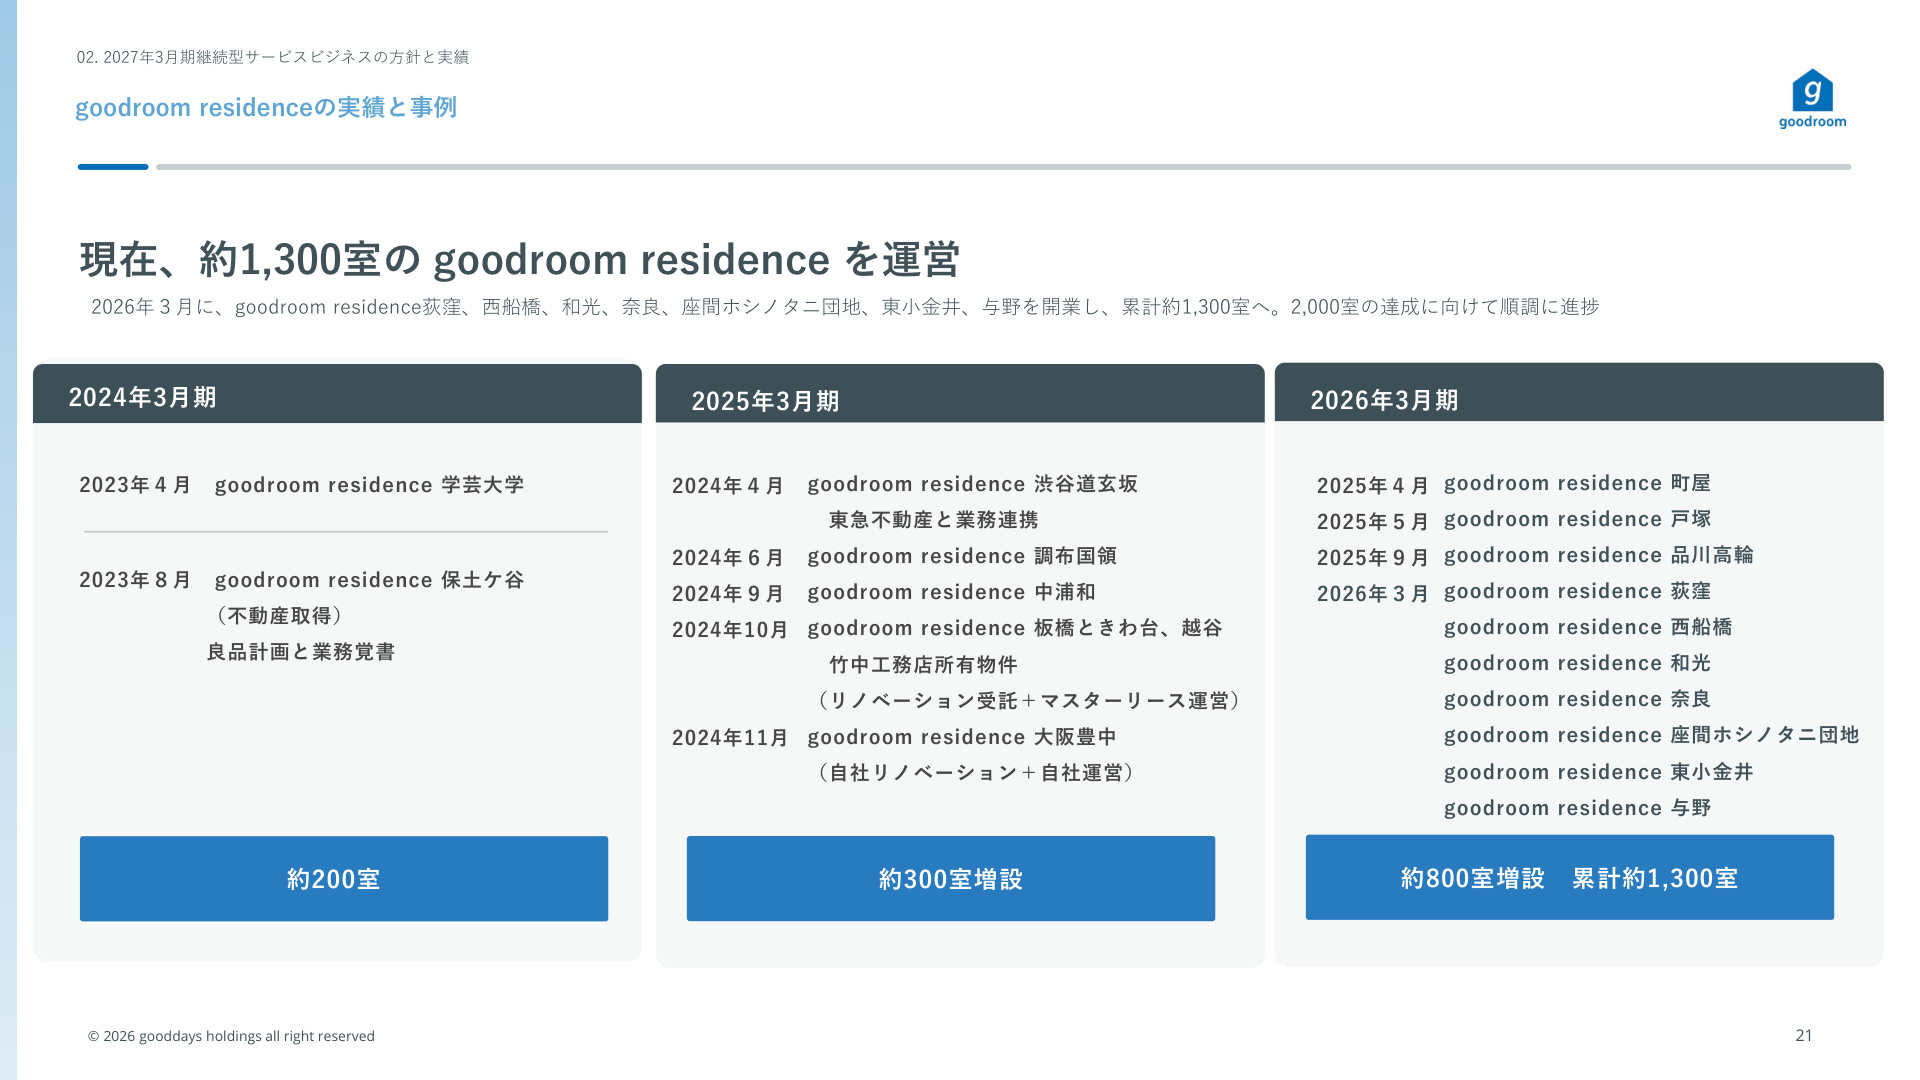Viewport: 1920px width, 1080px height.
Task: Click the 2025年3月期 column header
Action: pos(960,394)
